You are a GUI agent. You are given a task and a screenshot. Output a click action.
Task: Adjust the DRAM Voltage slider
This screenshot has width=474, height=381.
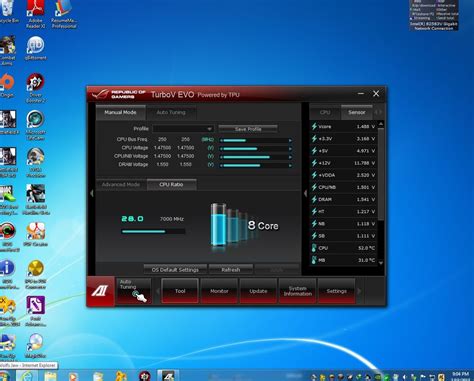[255, 165]
